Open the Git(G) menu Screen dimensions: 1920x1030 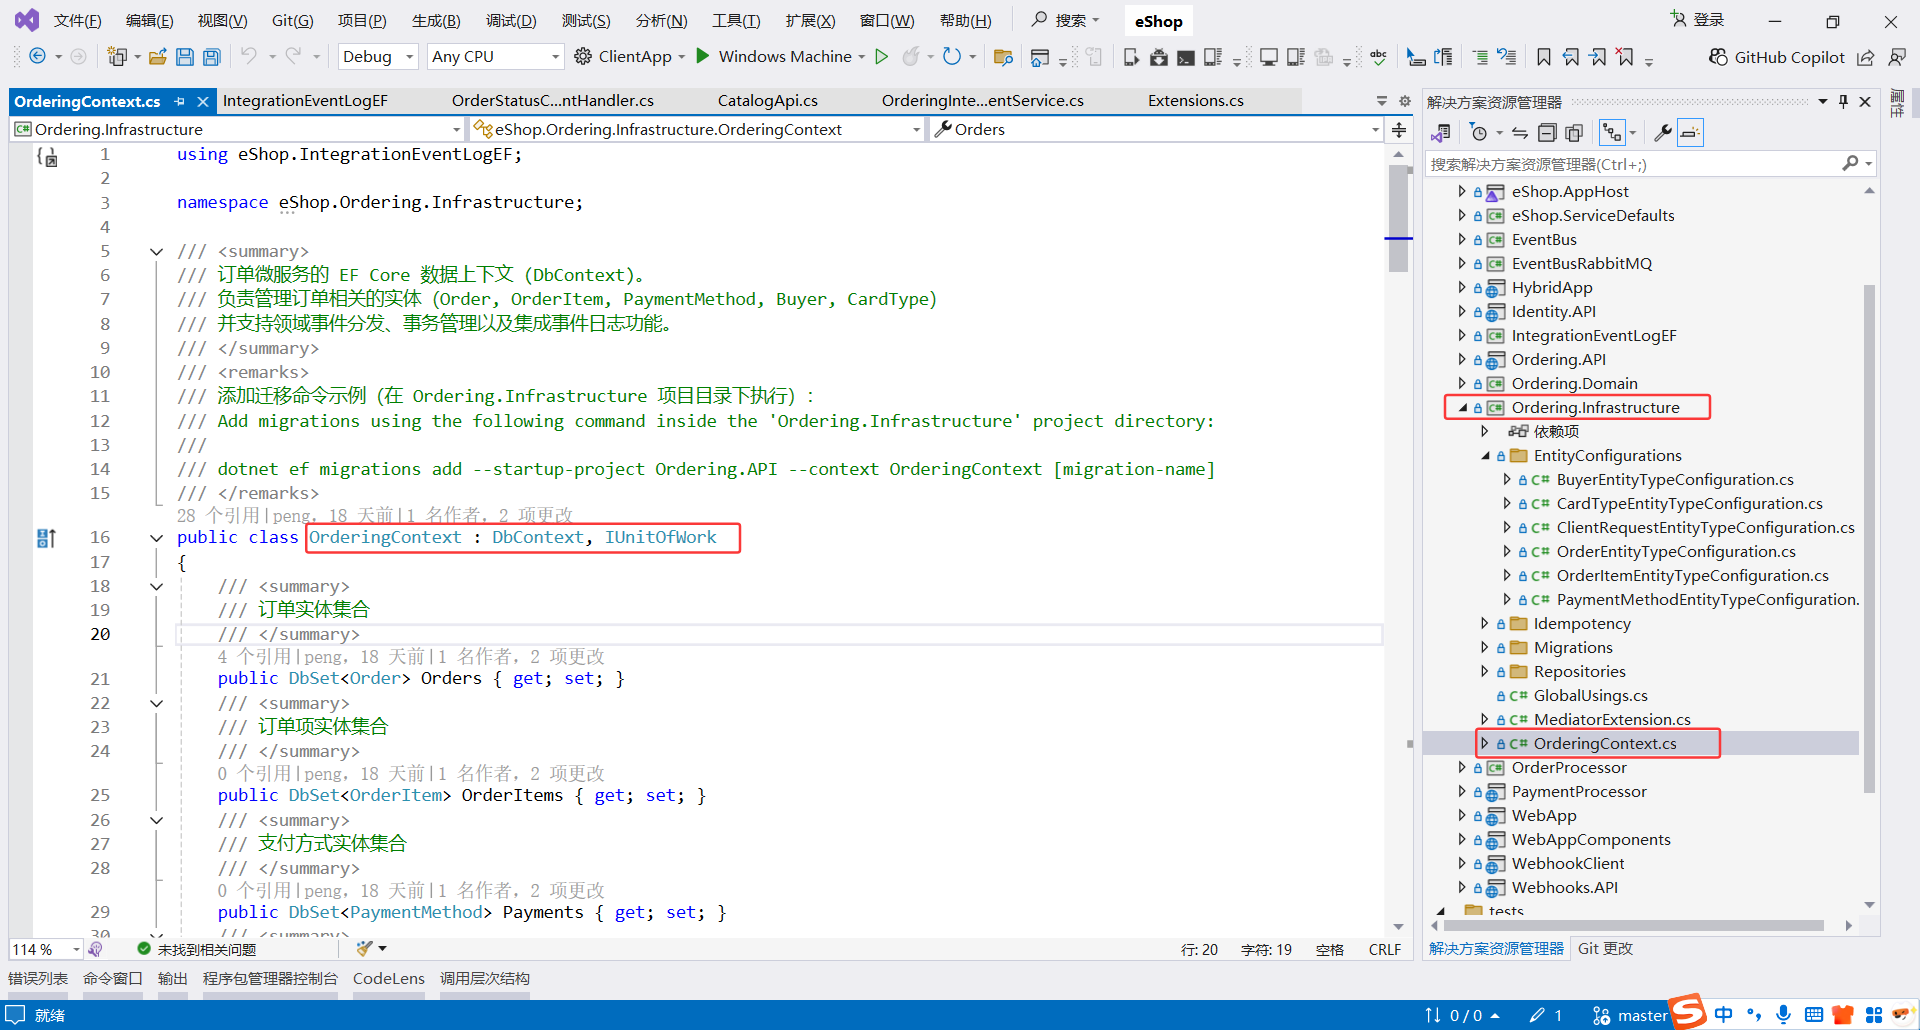[293, 21]
